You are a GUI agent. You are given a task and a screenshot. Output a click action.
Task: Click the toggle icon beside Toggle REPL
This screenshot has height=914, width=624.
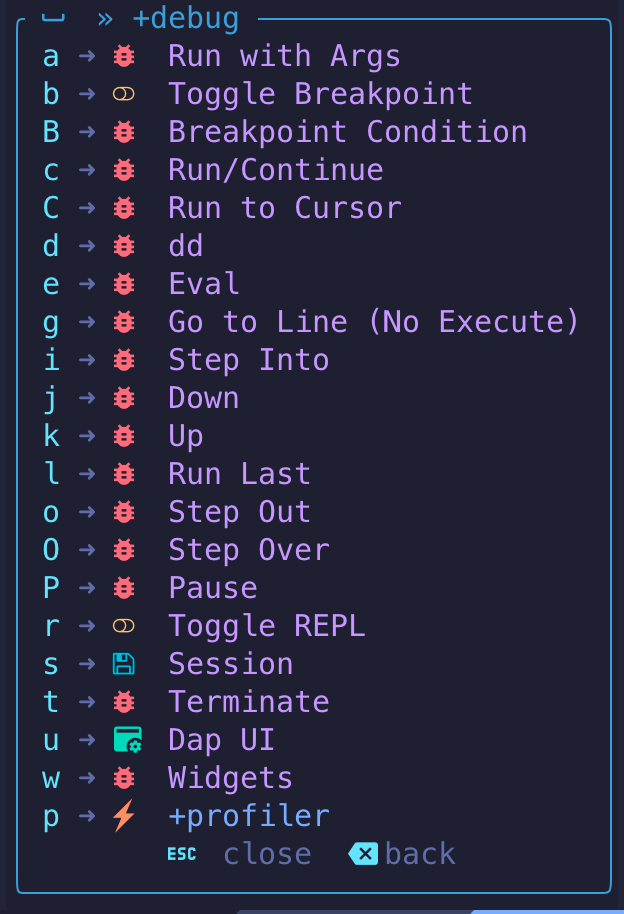(124, 626)
